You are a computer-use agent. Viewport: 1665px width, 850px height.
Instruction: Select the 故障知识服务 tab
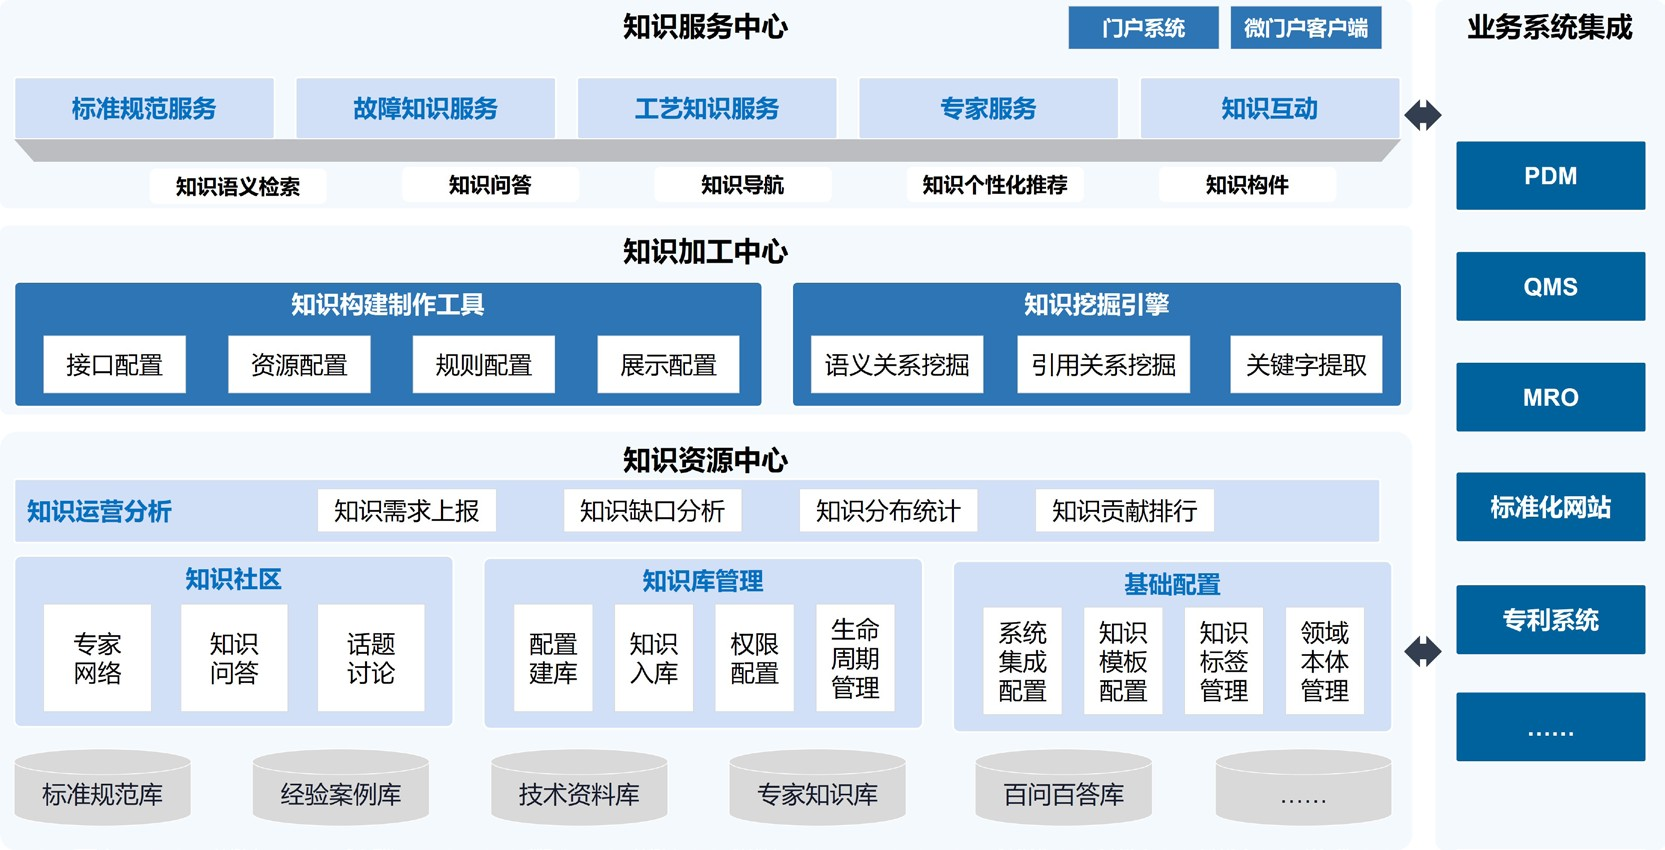point(425,108)
